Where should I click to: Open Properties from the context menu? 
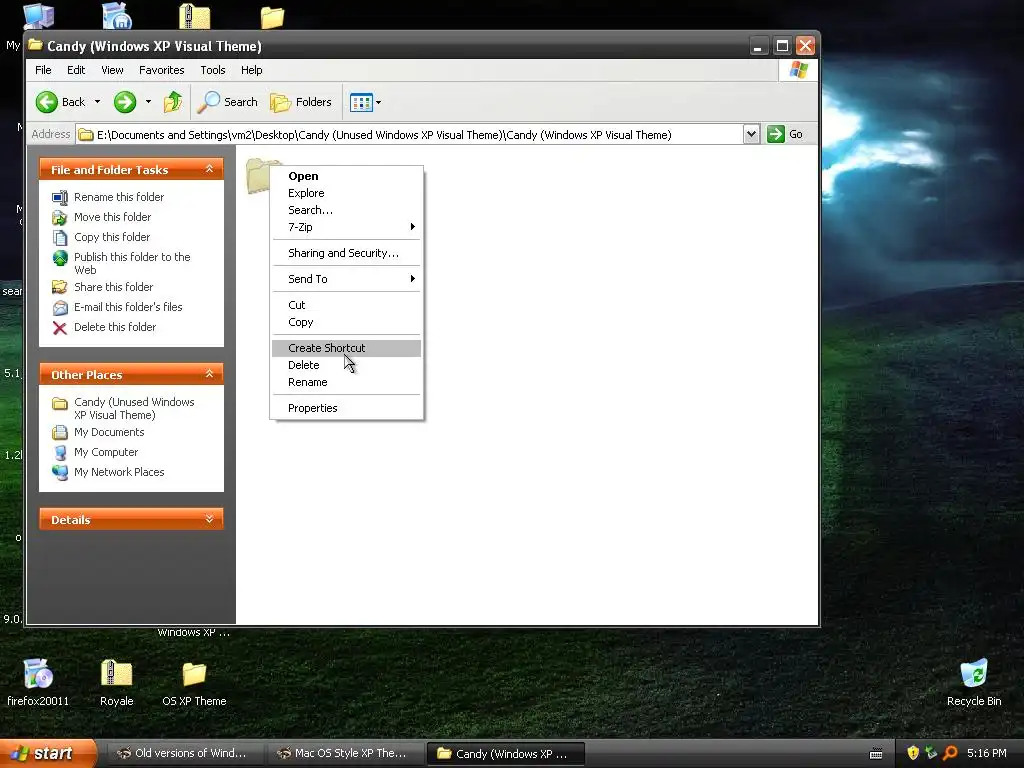pos(346,409)
